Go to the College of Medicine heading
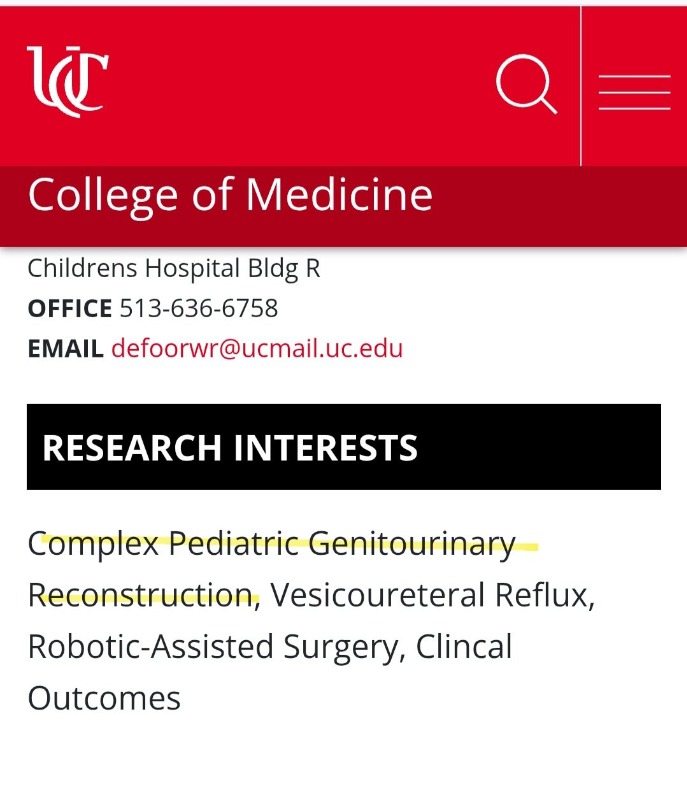 (230, 195)
